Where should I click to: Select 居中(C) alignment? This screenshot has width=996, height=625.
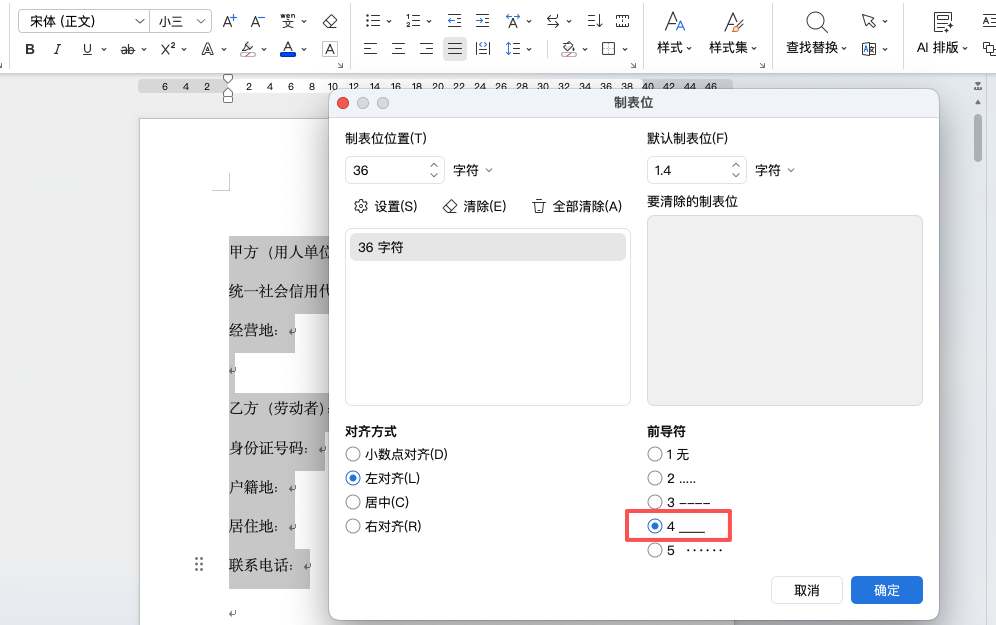click(377, 502)
